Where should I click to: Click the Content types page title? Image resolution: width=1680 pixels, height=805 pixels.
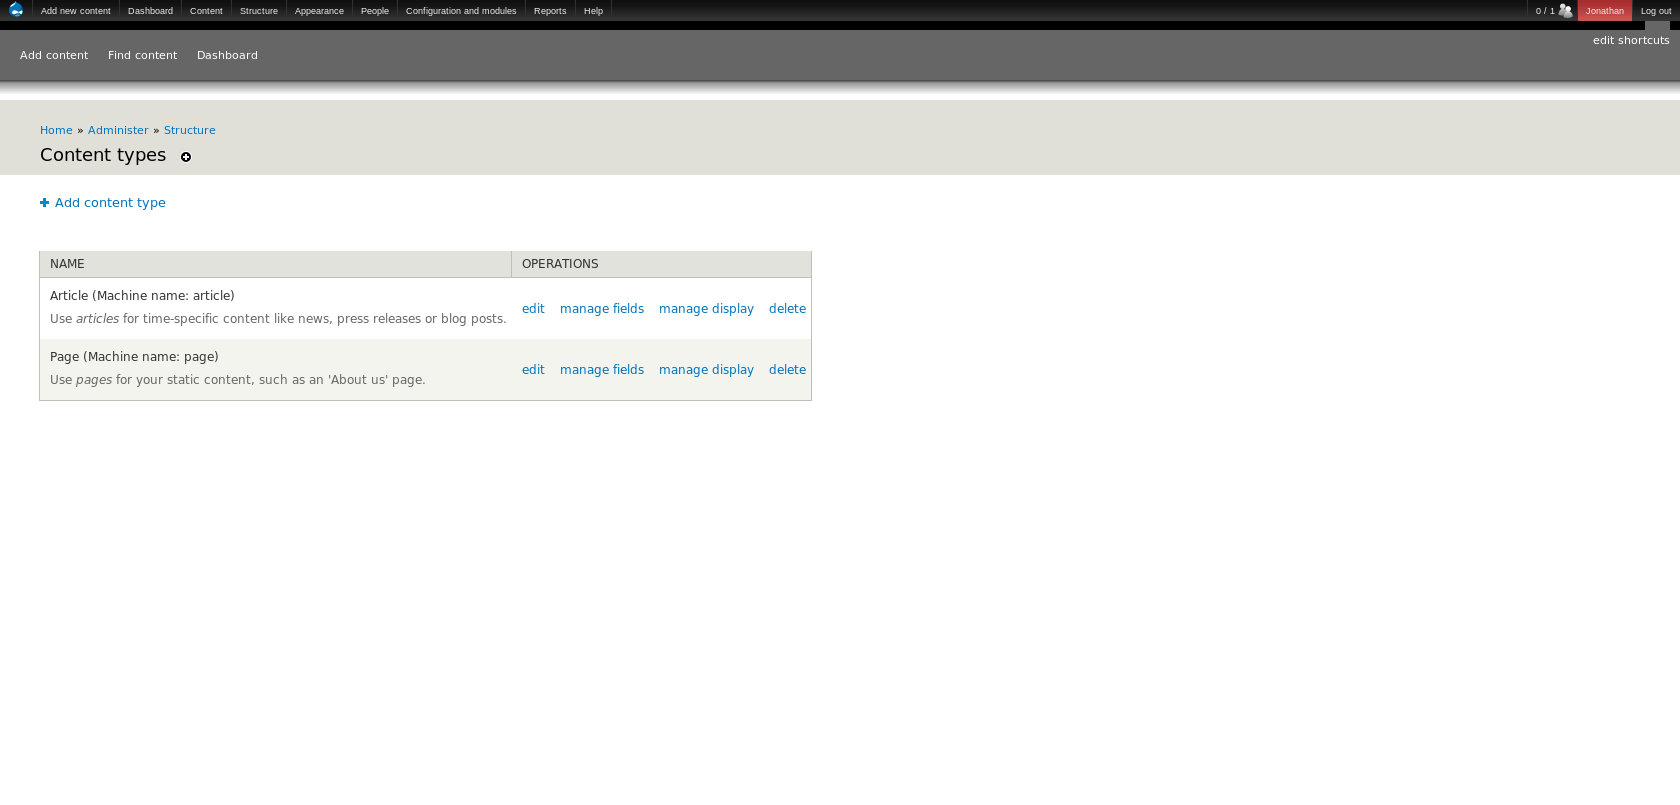pyautogui.click(x=103, y=155)
